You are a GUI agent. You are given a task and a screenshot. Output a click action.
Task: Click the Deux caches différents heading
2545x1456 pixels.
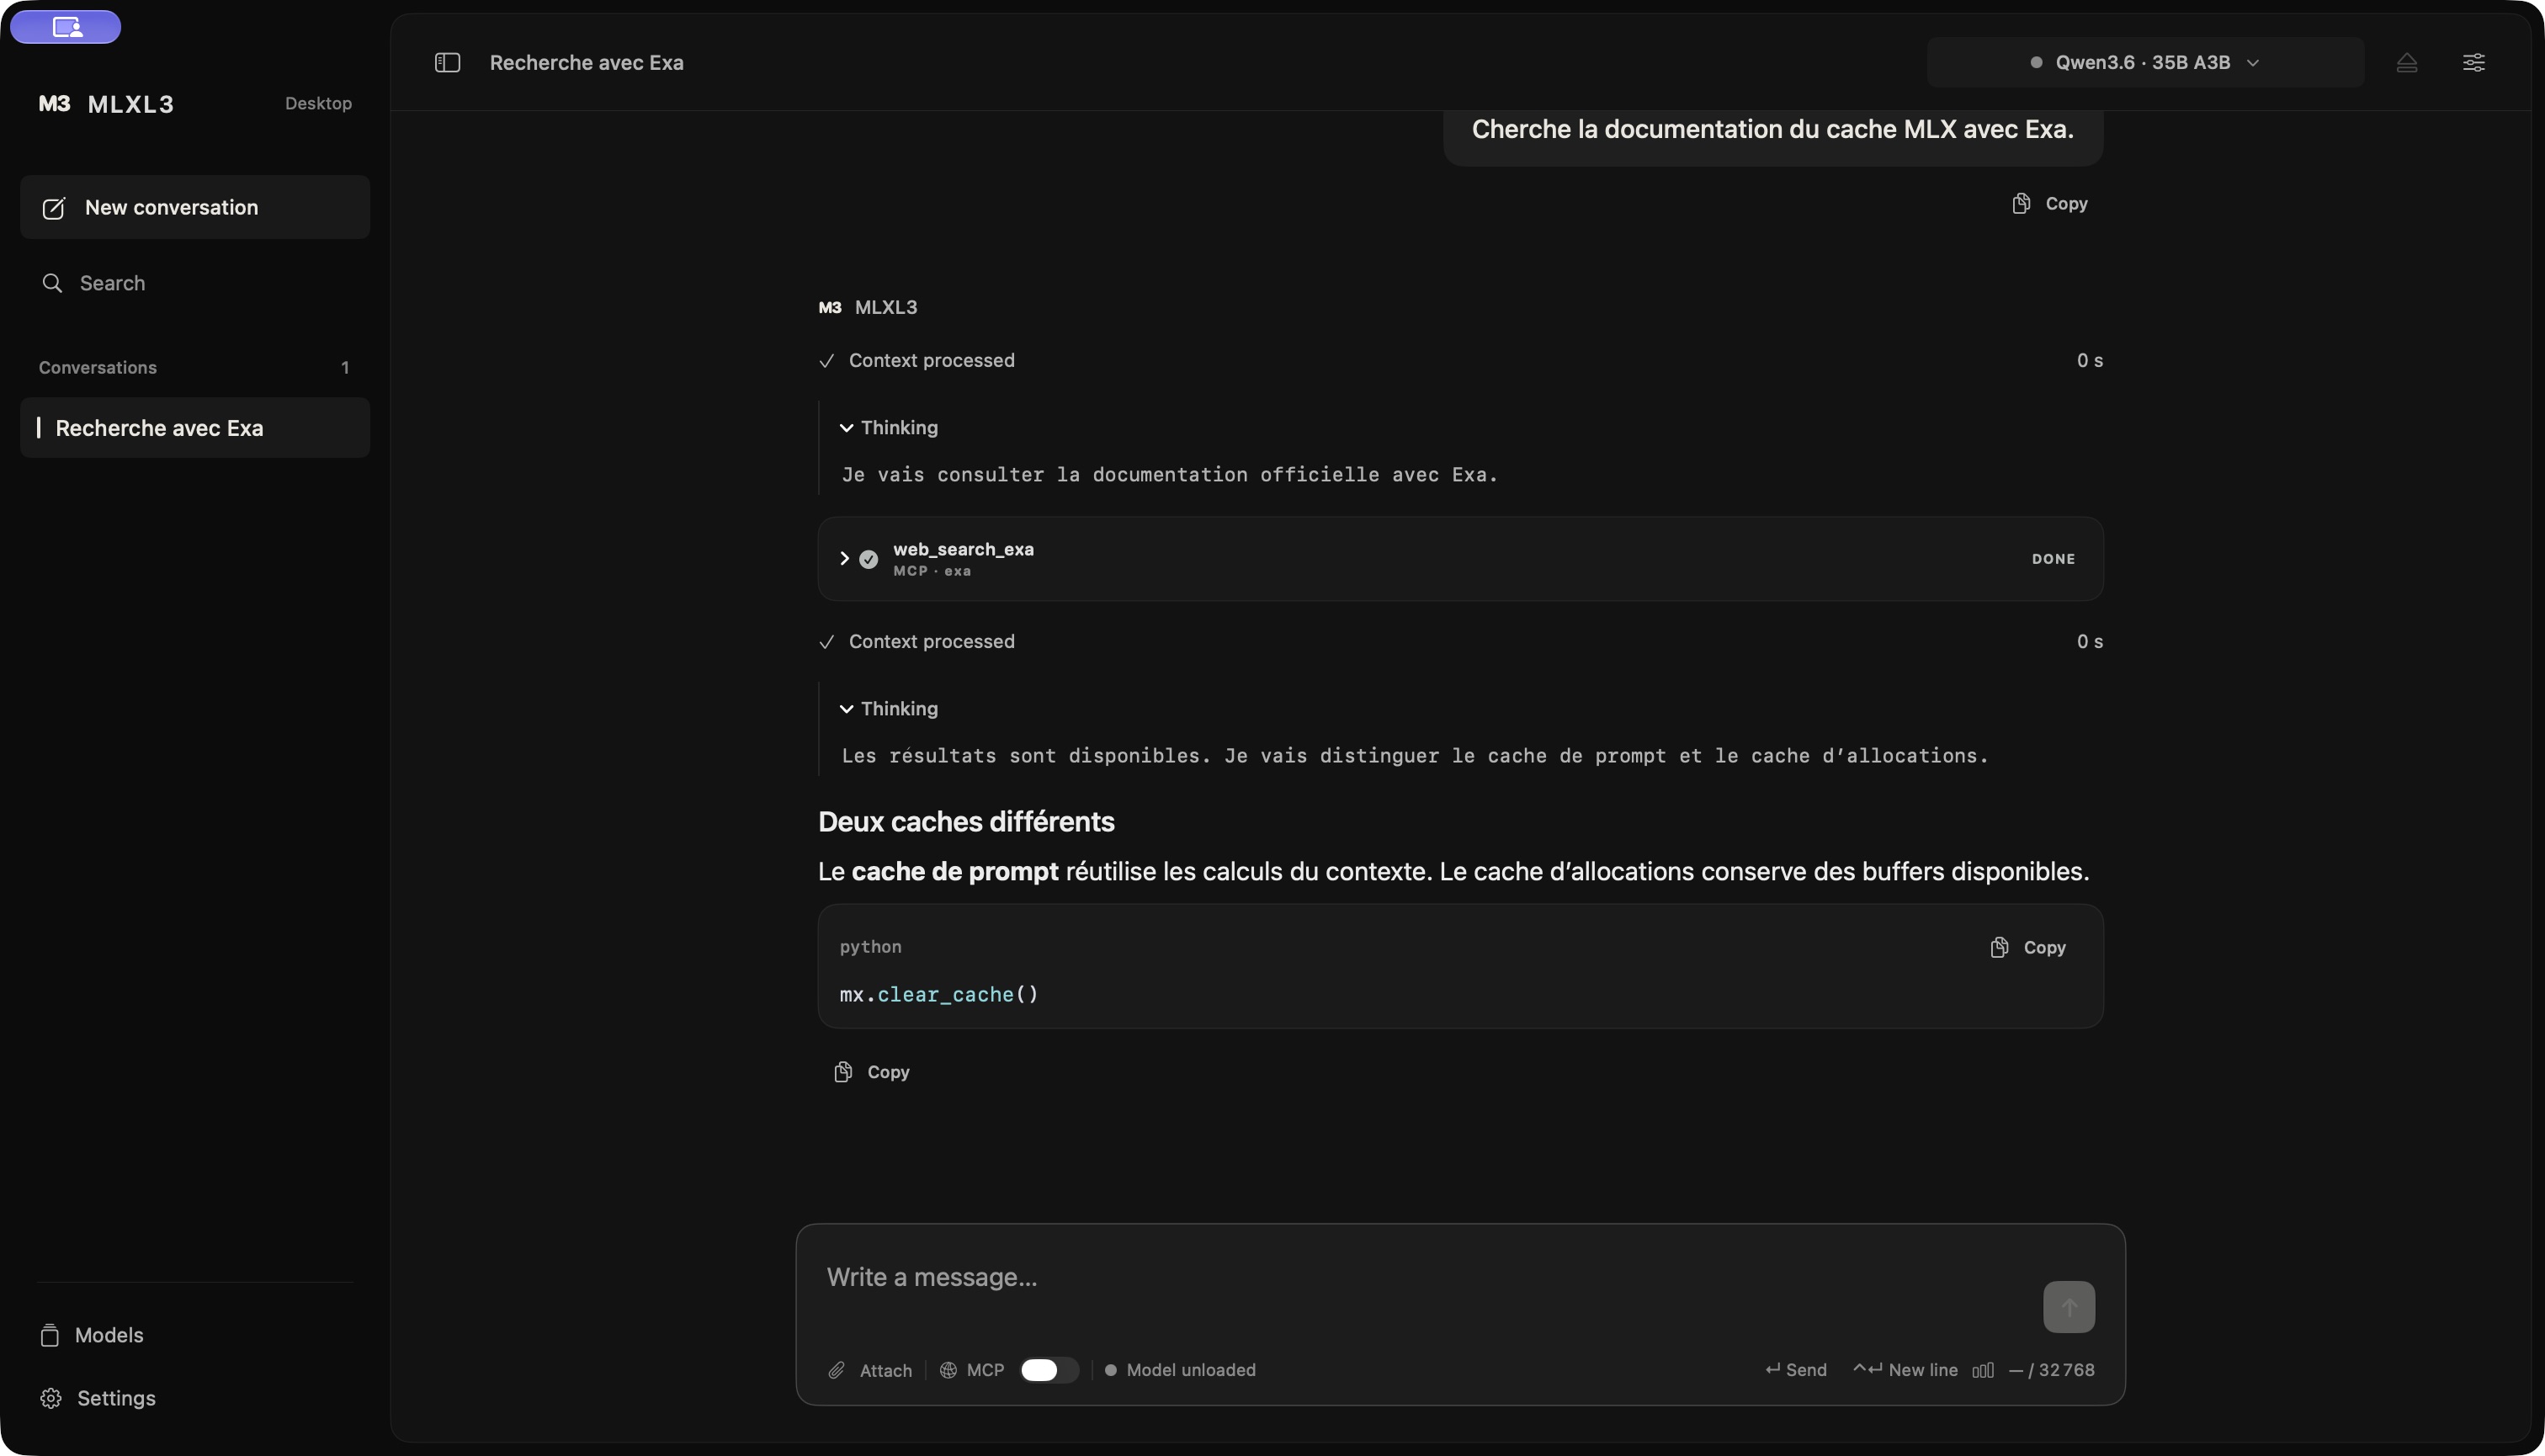tap(966, 822)
